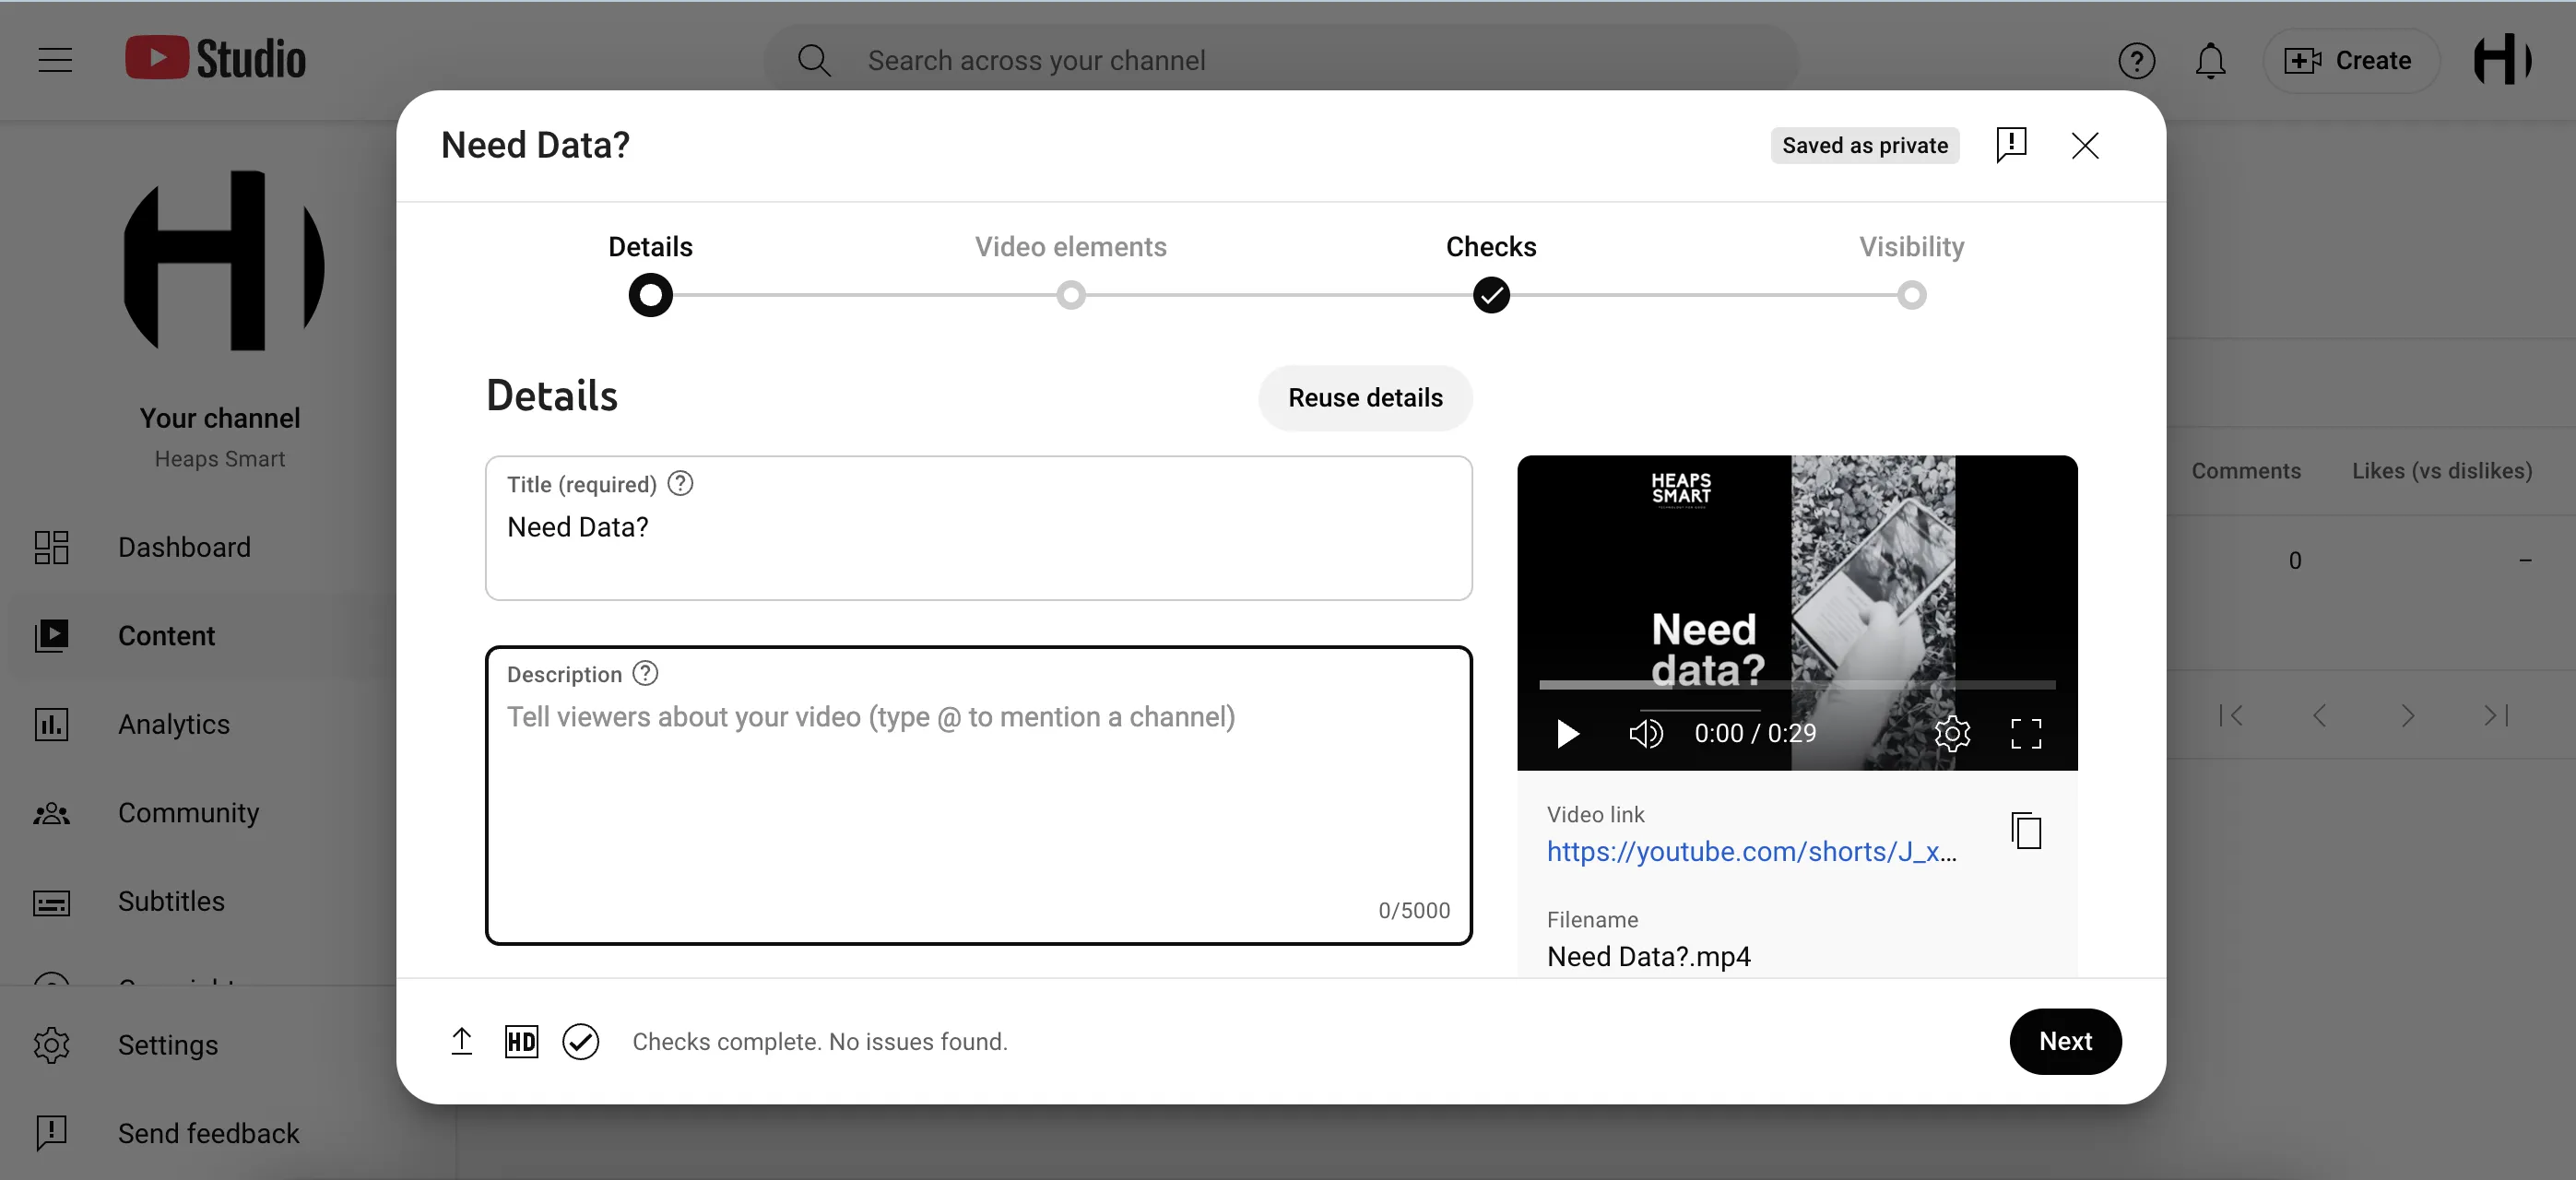Open the youtube.com/shorts video link

[x=1752, y=851]
